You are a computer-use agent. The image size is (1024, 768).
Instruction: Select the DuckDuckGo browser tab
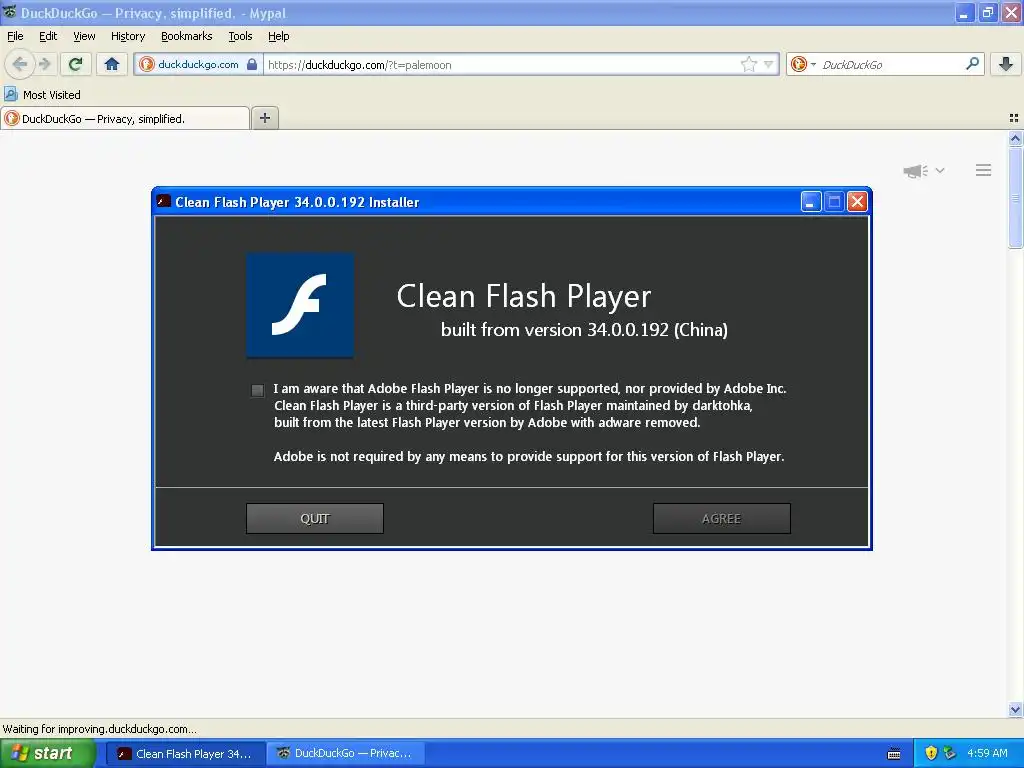tap(125, 118)
